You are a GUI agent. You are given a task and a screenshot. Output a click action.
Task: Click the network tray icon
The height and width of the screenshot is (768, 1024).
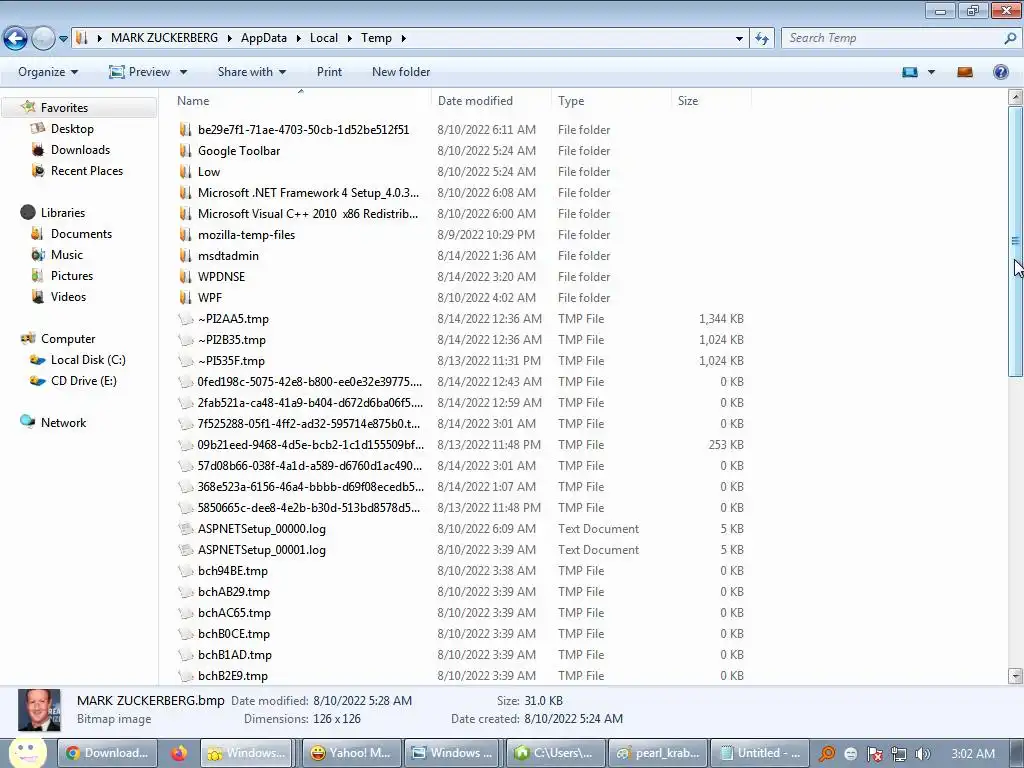click(898, 754)
